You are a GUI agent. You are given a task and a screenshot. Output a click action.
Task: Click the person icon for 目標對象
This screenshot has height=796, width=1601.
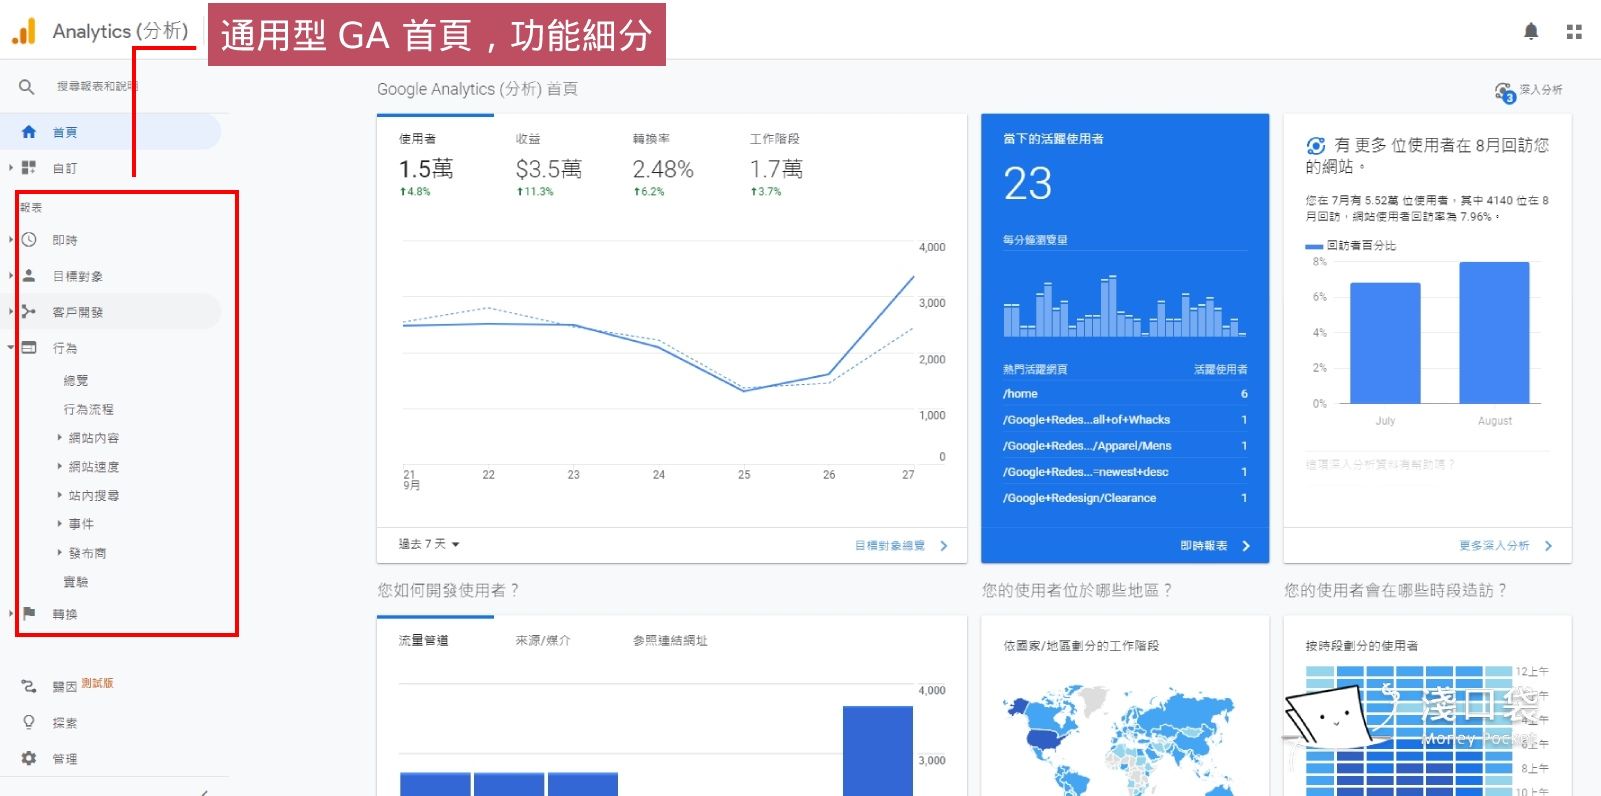pos(29,276)
